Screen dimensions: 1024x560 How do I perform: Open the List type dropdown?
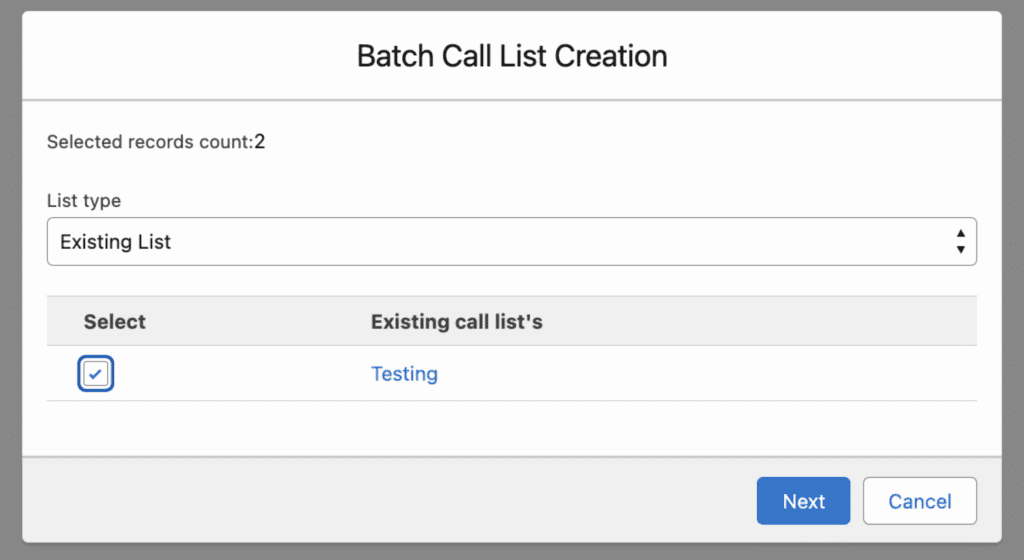click(x=510, y=242)
